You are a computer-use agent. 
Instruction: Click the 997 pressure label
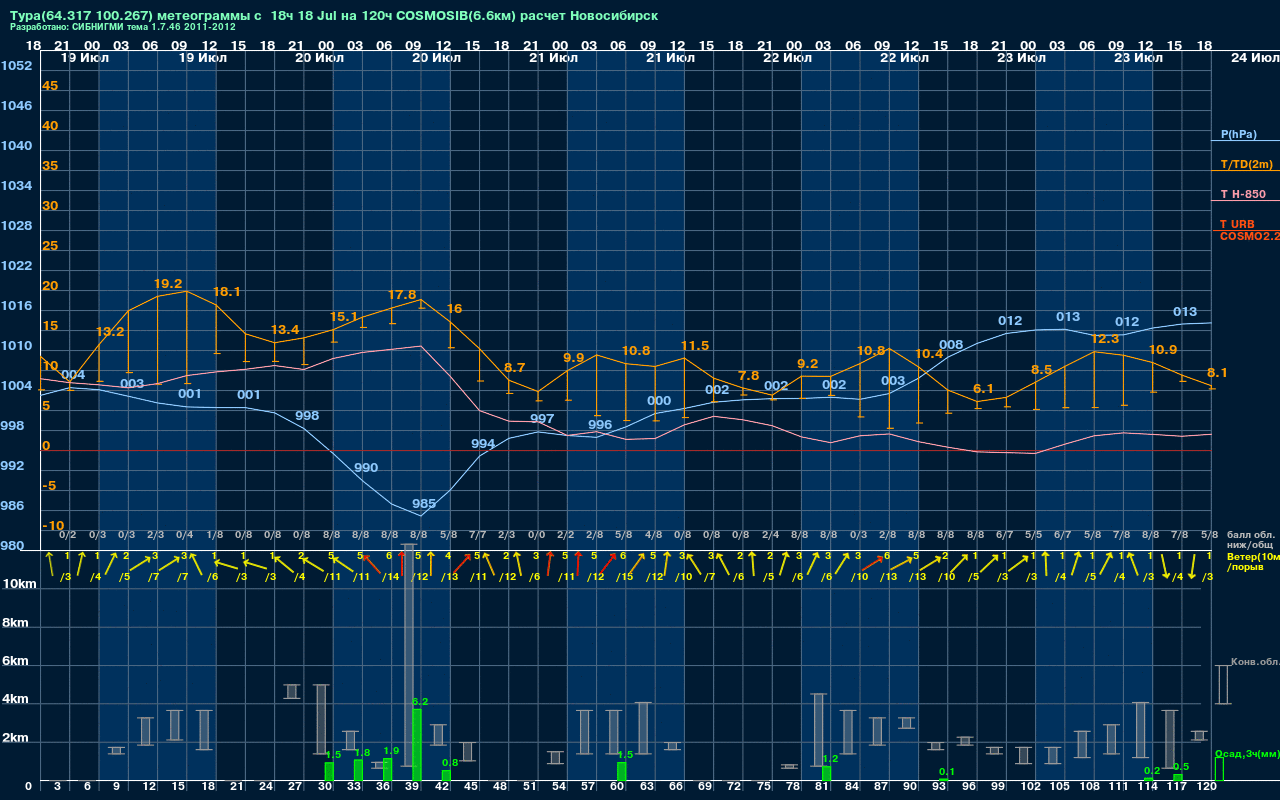(x=542, y=419)
